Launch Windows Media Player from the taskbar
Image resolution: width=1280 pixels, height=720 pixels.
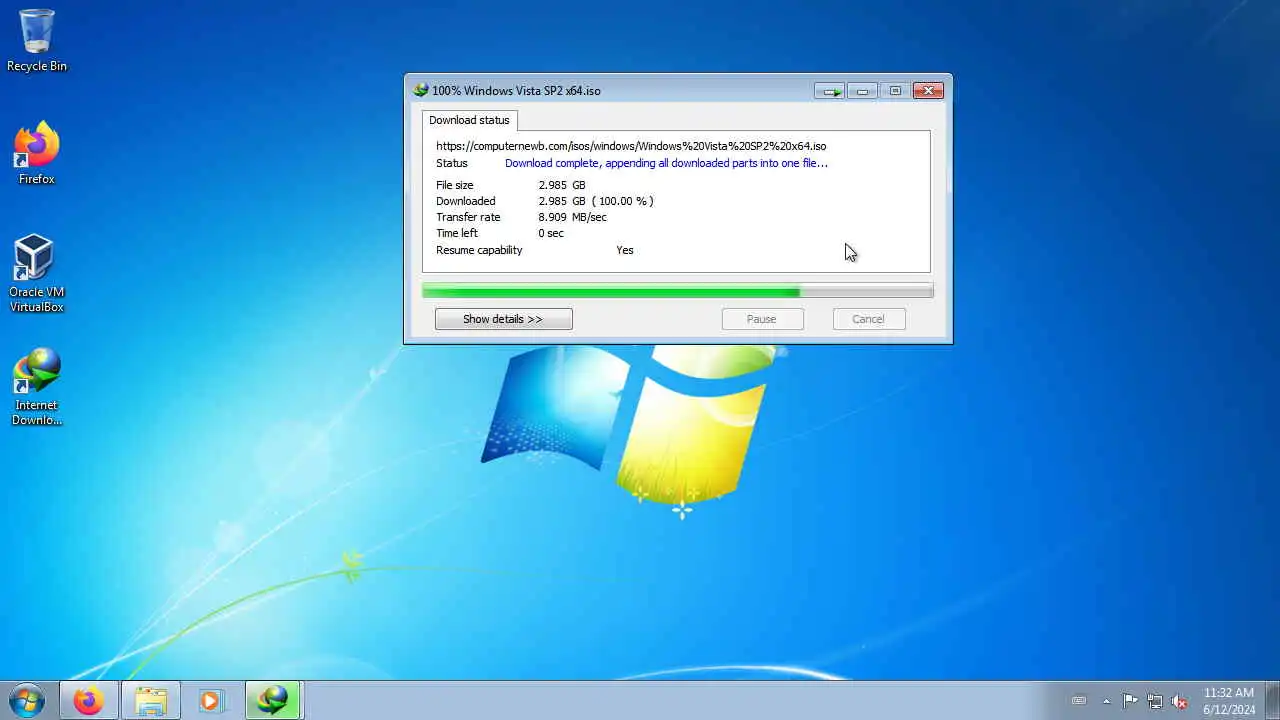pyautogui.click(x=211, y=700)
